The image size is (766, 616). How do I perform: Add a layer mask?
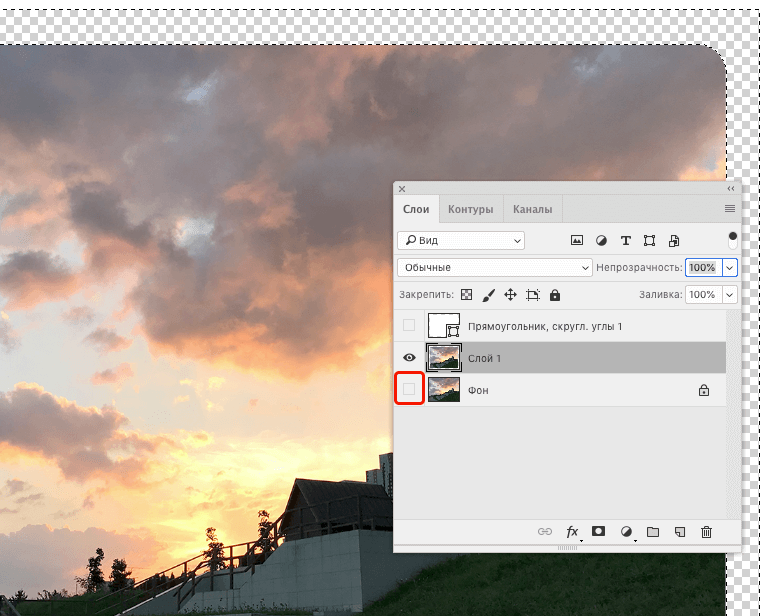599,532
